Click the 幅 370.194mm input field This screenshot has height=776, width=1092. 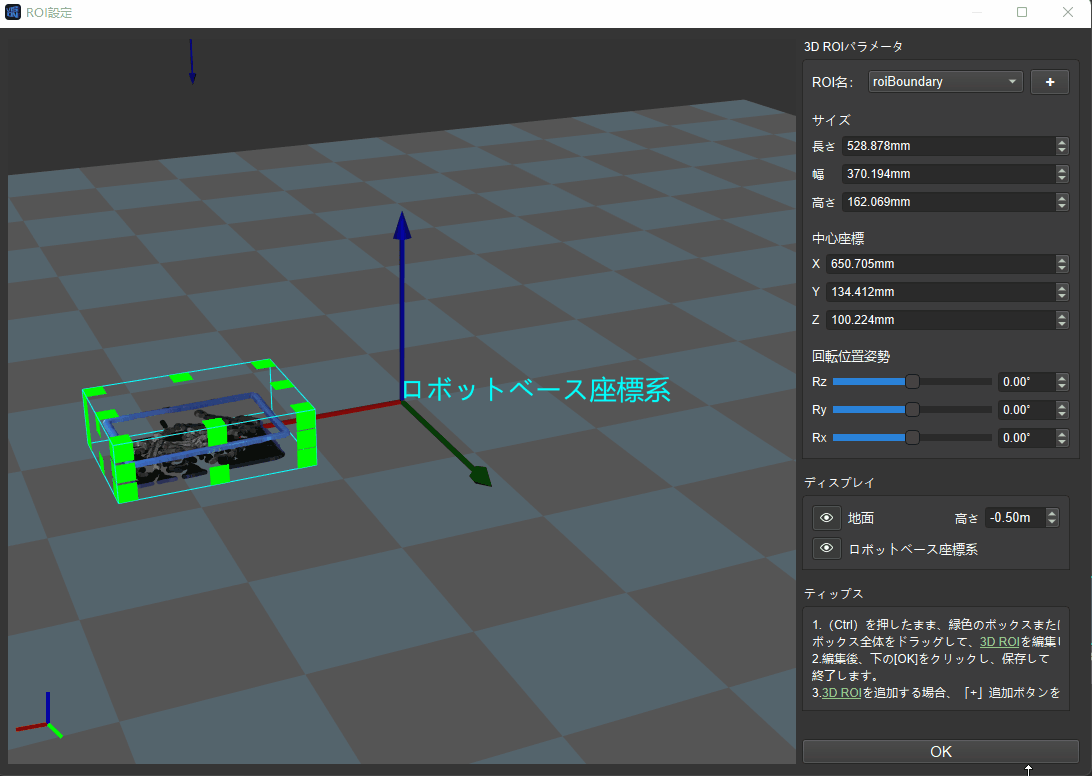(949, 173)
